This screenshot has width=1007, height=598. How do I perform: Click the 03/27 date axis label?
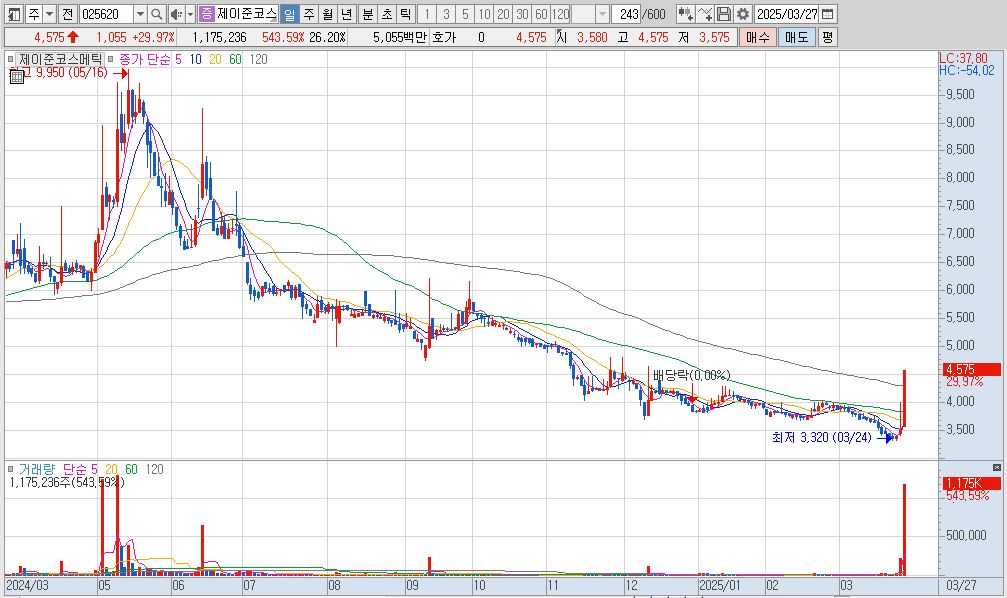pyautogui.click(x=961, y=585)
